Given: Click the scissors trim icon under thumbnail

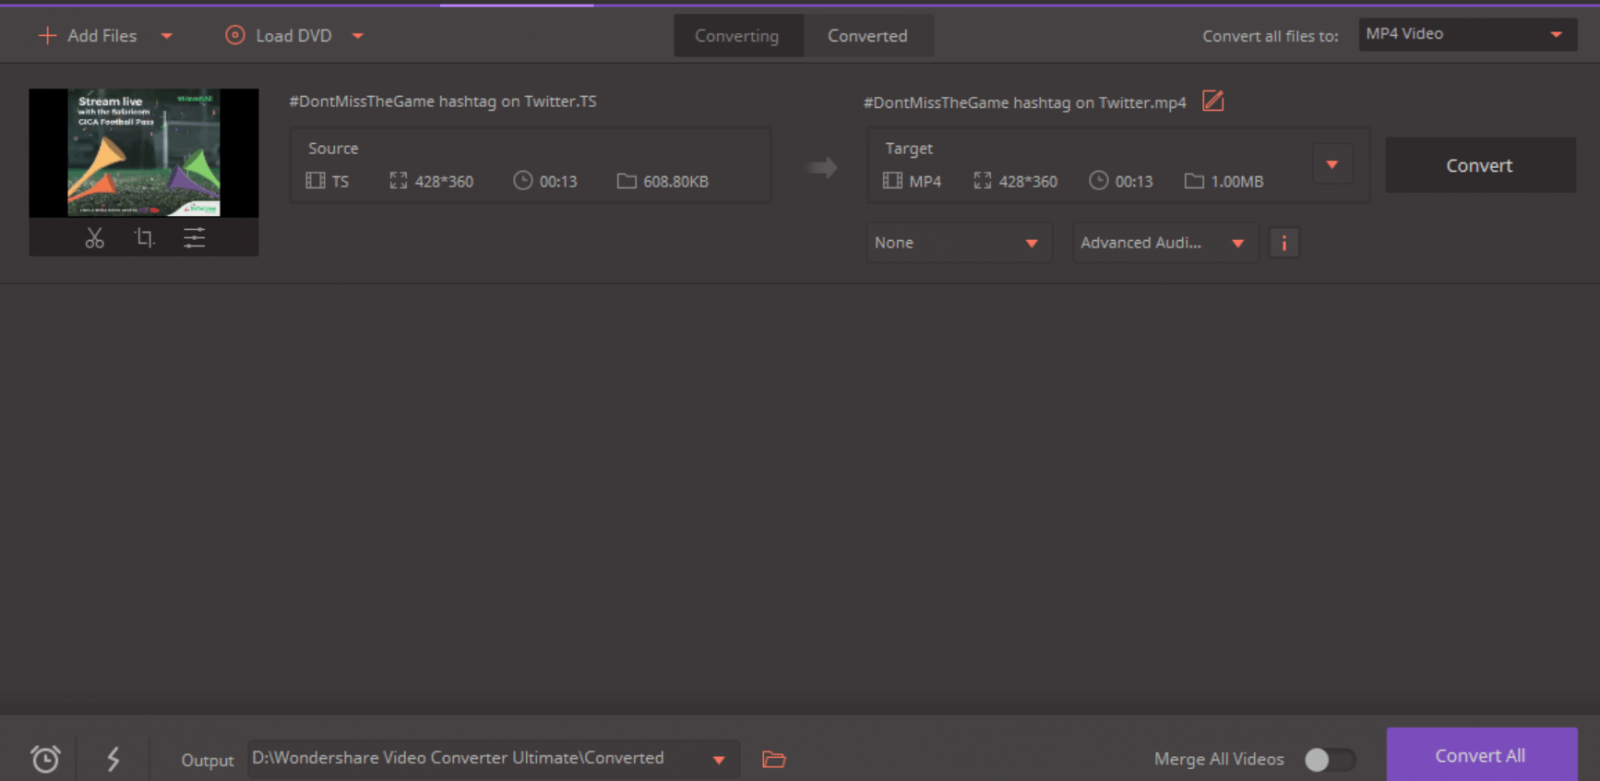Looking at the screenshot, I should [94, 238].
